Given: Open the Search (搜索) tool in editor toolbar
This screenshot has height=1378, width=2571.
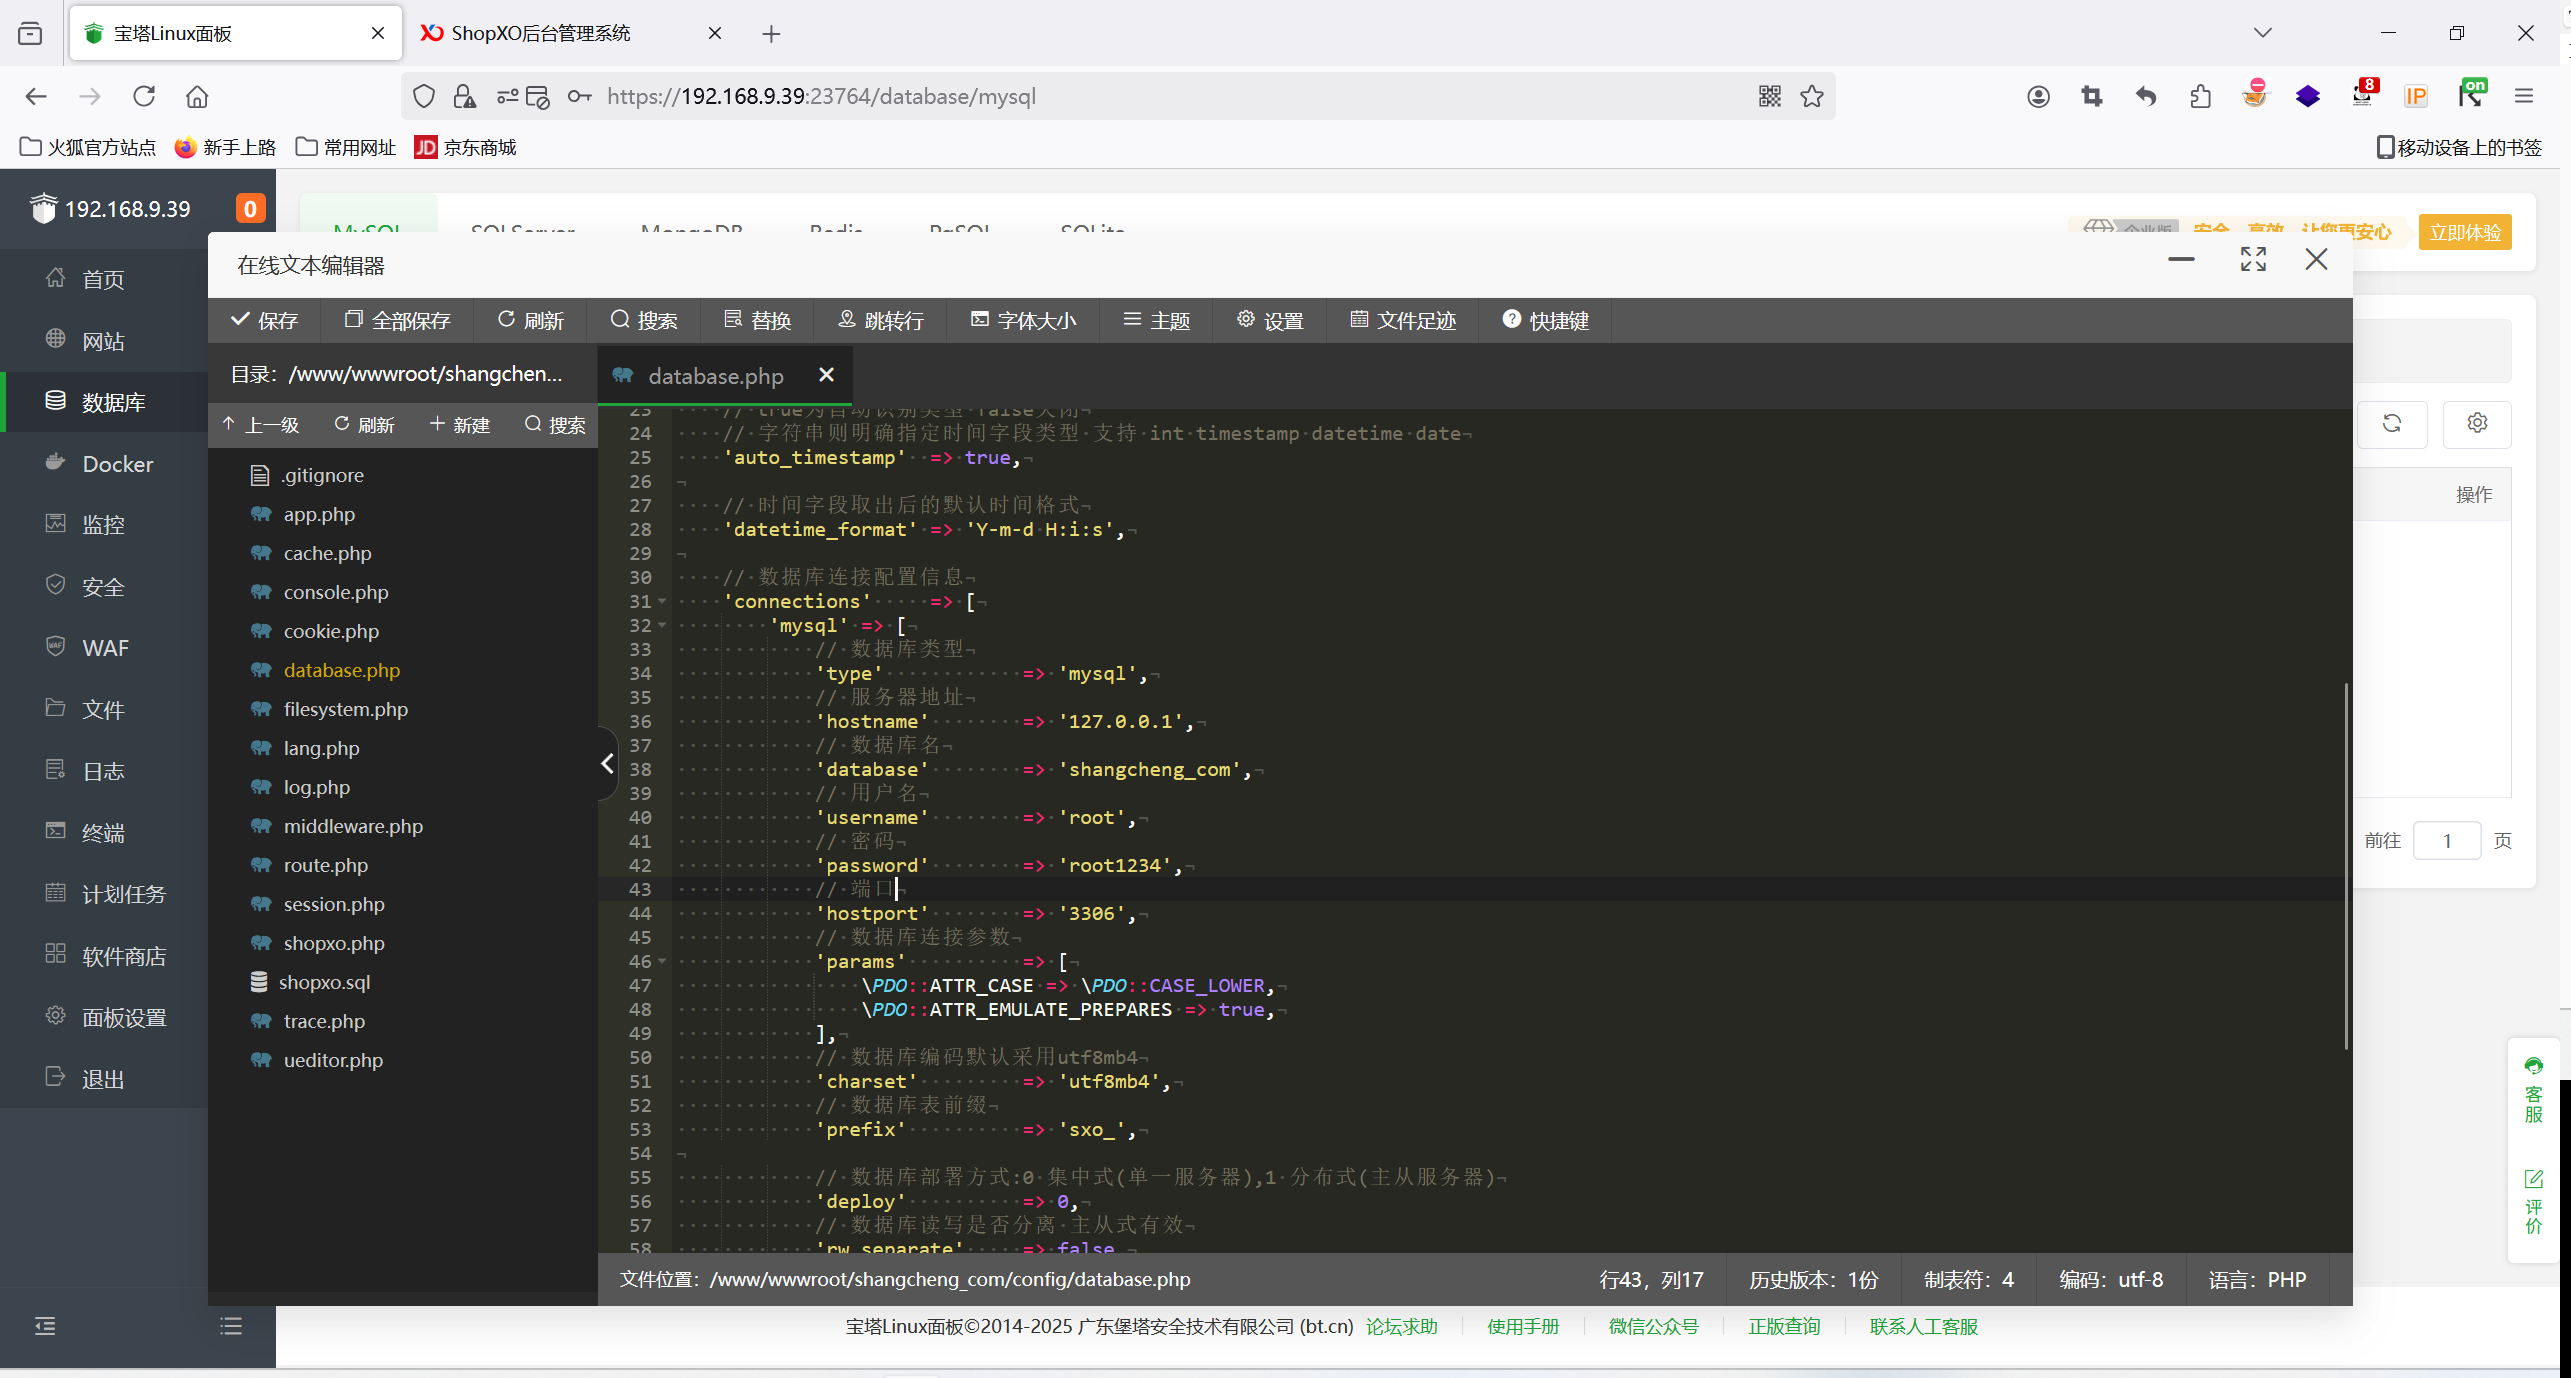Looking at the screenshot, I should 643,320.
